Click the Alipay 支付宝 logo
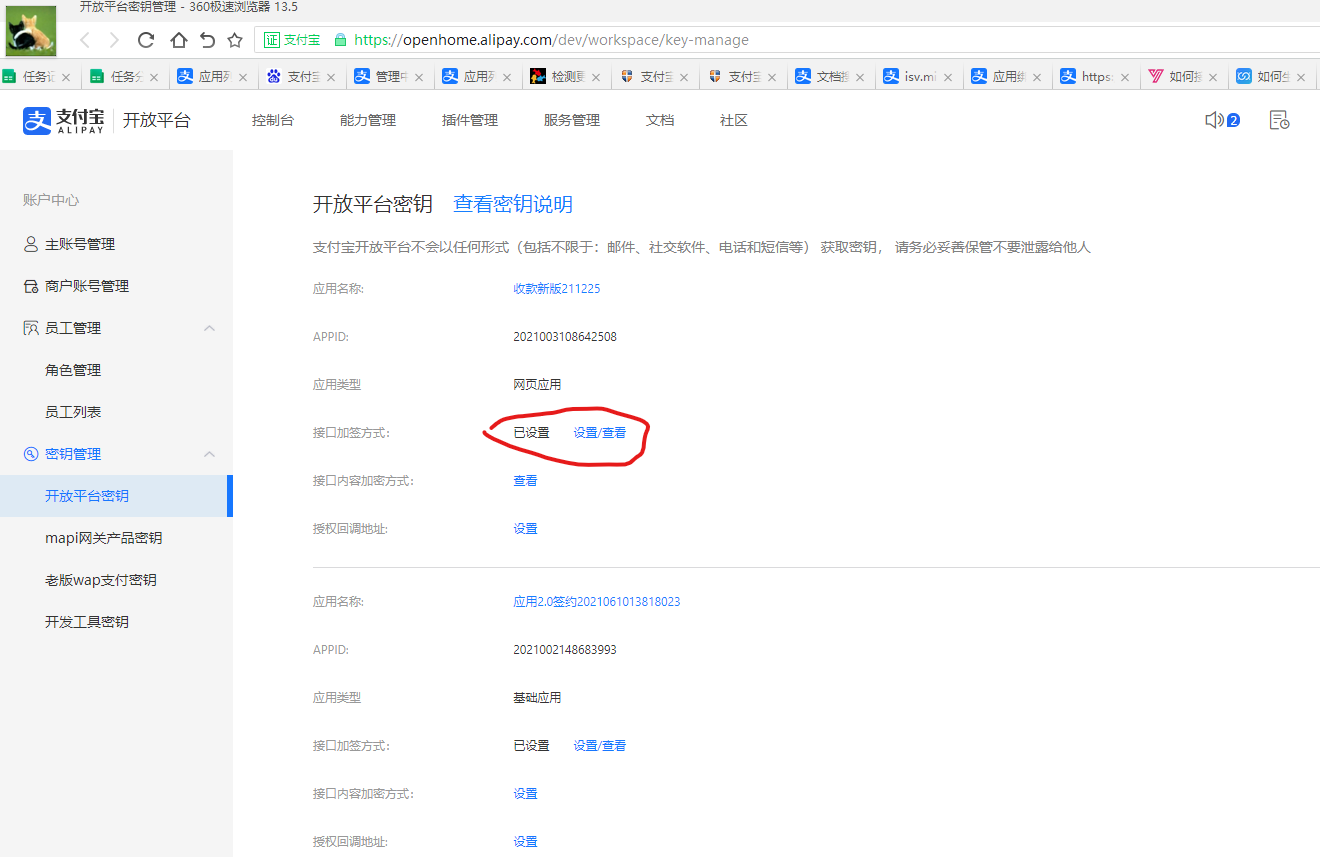Image resolution: width=1320 pixels, height=857 pixels. tap(64, 120)
